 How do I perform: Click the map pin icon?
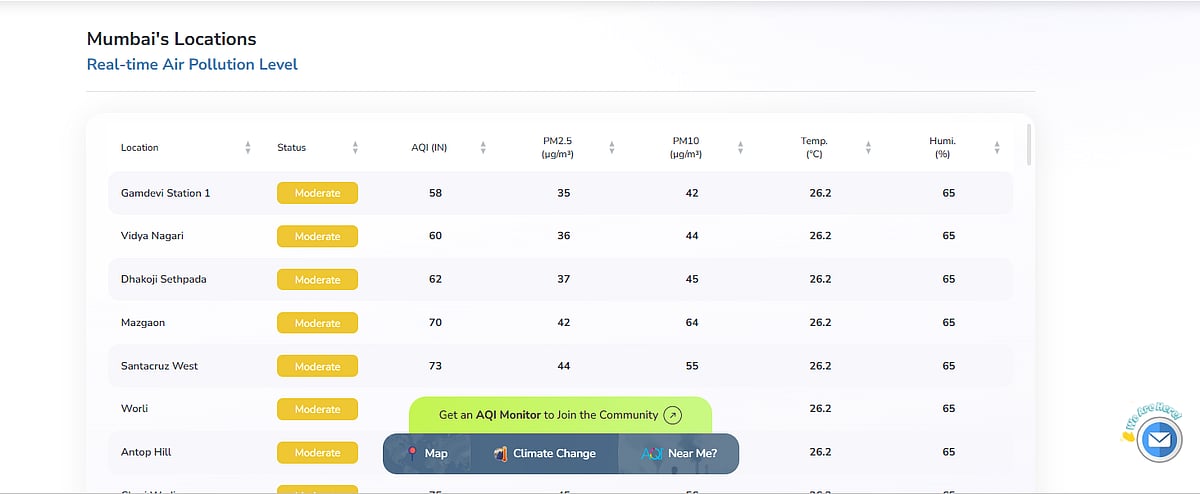click(x=411, y=453)
